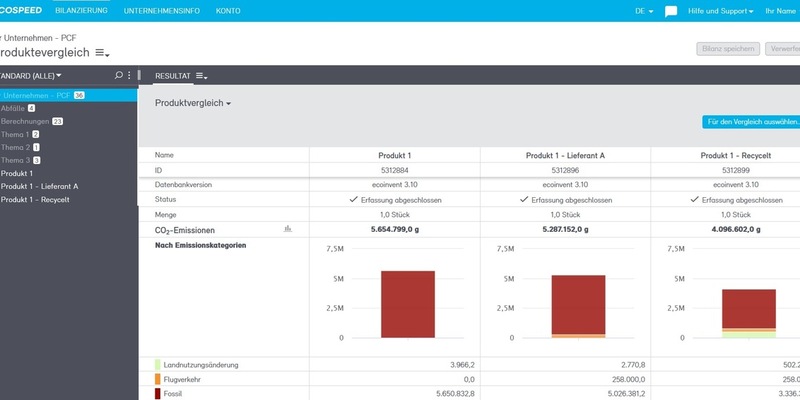The width and height of the screenshot is (800, 400).
Task: Click the Für den Vergleich auswählen button
Action: [751, 122]
